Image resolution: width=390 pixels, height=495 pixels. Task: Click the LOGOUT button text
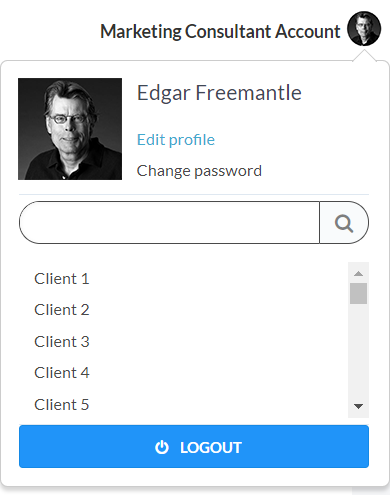[x=211, y=447]
